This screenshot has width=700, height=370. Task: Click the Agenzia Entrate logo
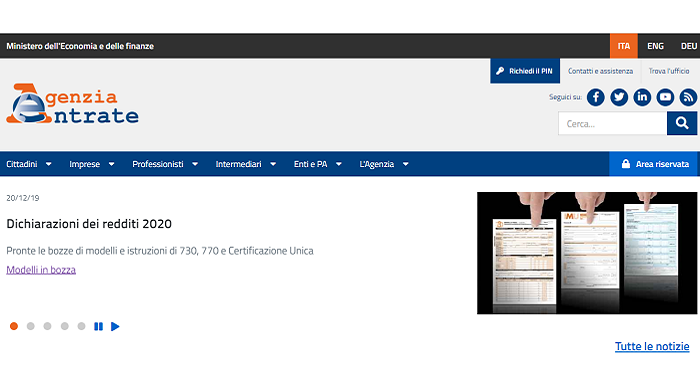tap(72, 104)
